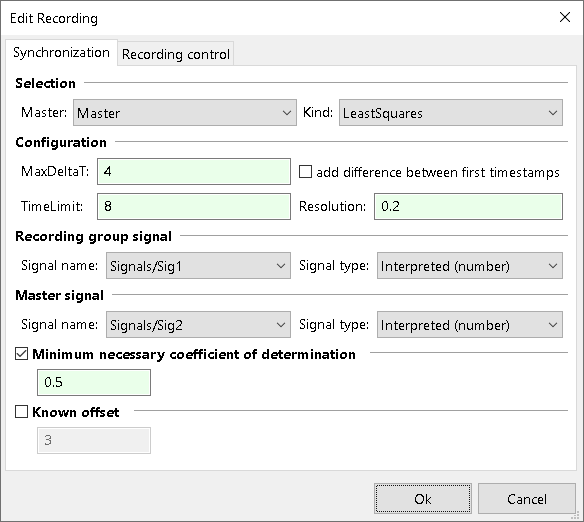Open the Master dropdown in Selection
Image resolution: width=584 pixels, height=522 pixels.
185,112
